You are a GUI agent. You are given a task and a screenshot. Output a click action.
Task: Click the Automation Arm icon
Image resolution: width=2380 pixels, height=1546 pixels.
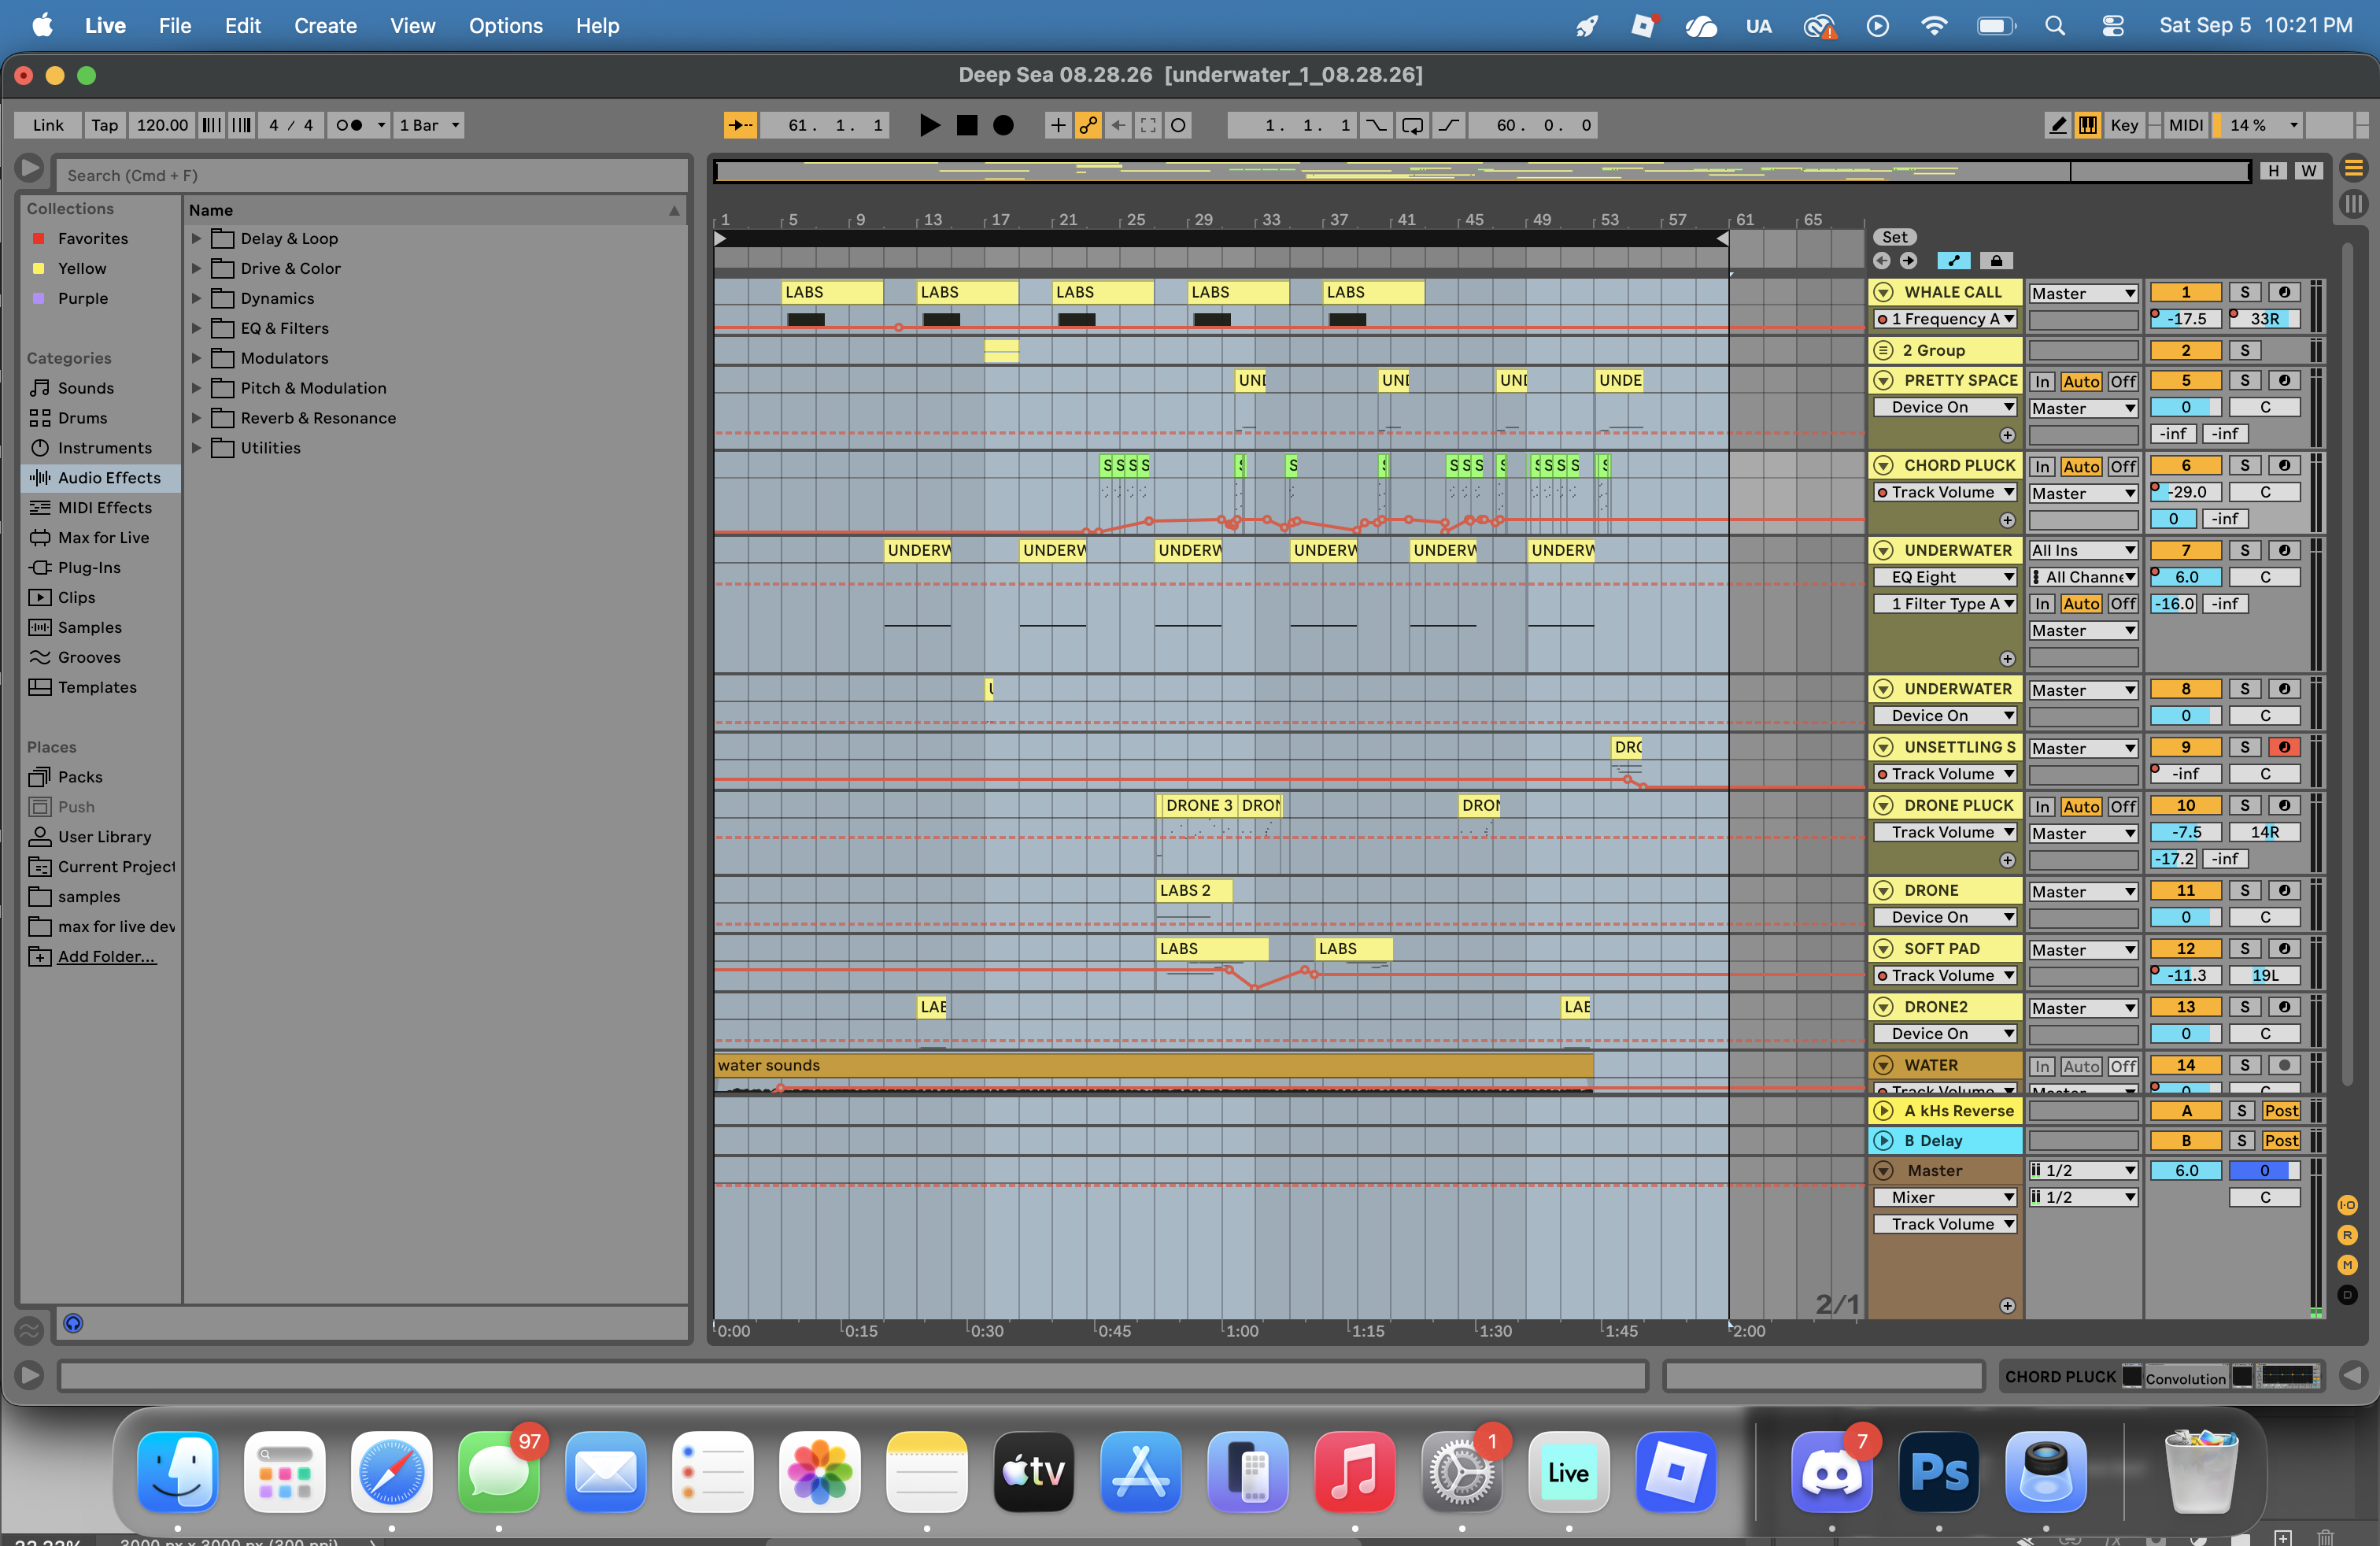[1088, 125]
